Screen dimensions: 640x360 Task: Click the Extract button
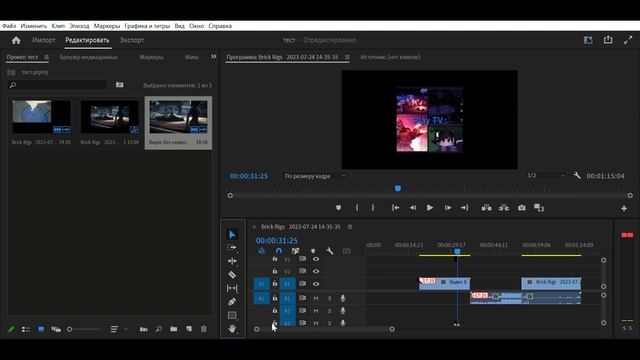click(504, 208)
